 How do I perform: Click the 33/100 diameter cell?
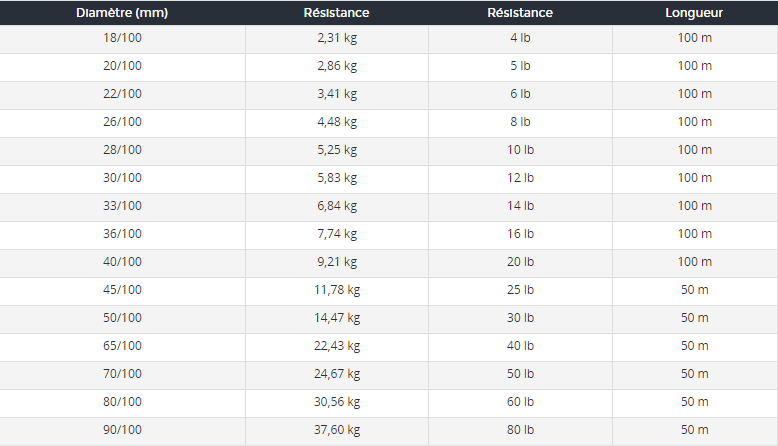122,206
